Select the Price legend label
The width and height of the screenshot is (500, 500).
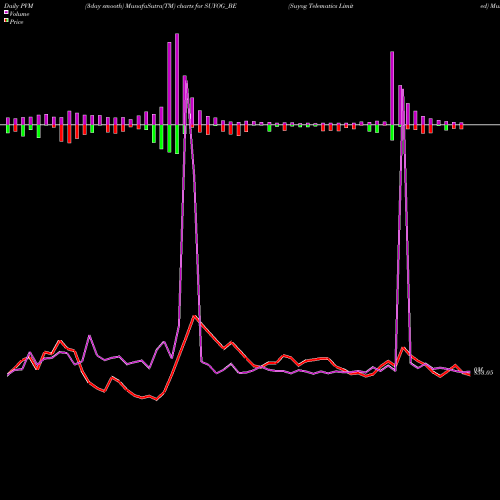(16, 22)
